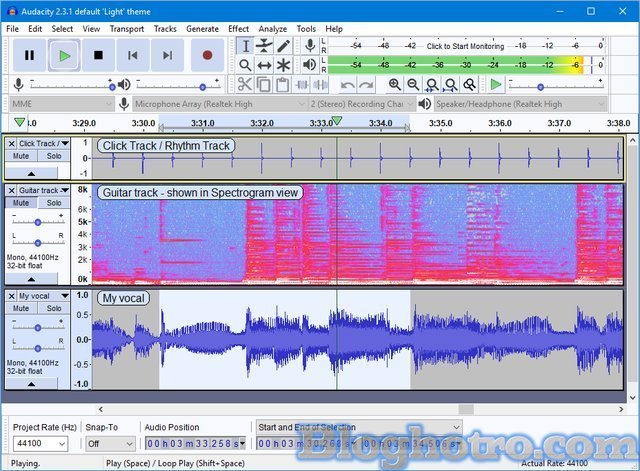Screen dimensions: 640x471
Task: Skip to start of project
Action: [133, 55]
